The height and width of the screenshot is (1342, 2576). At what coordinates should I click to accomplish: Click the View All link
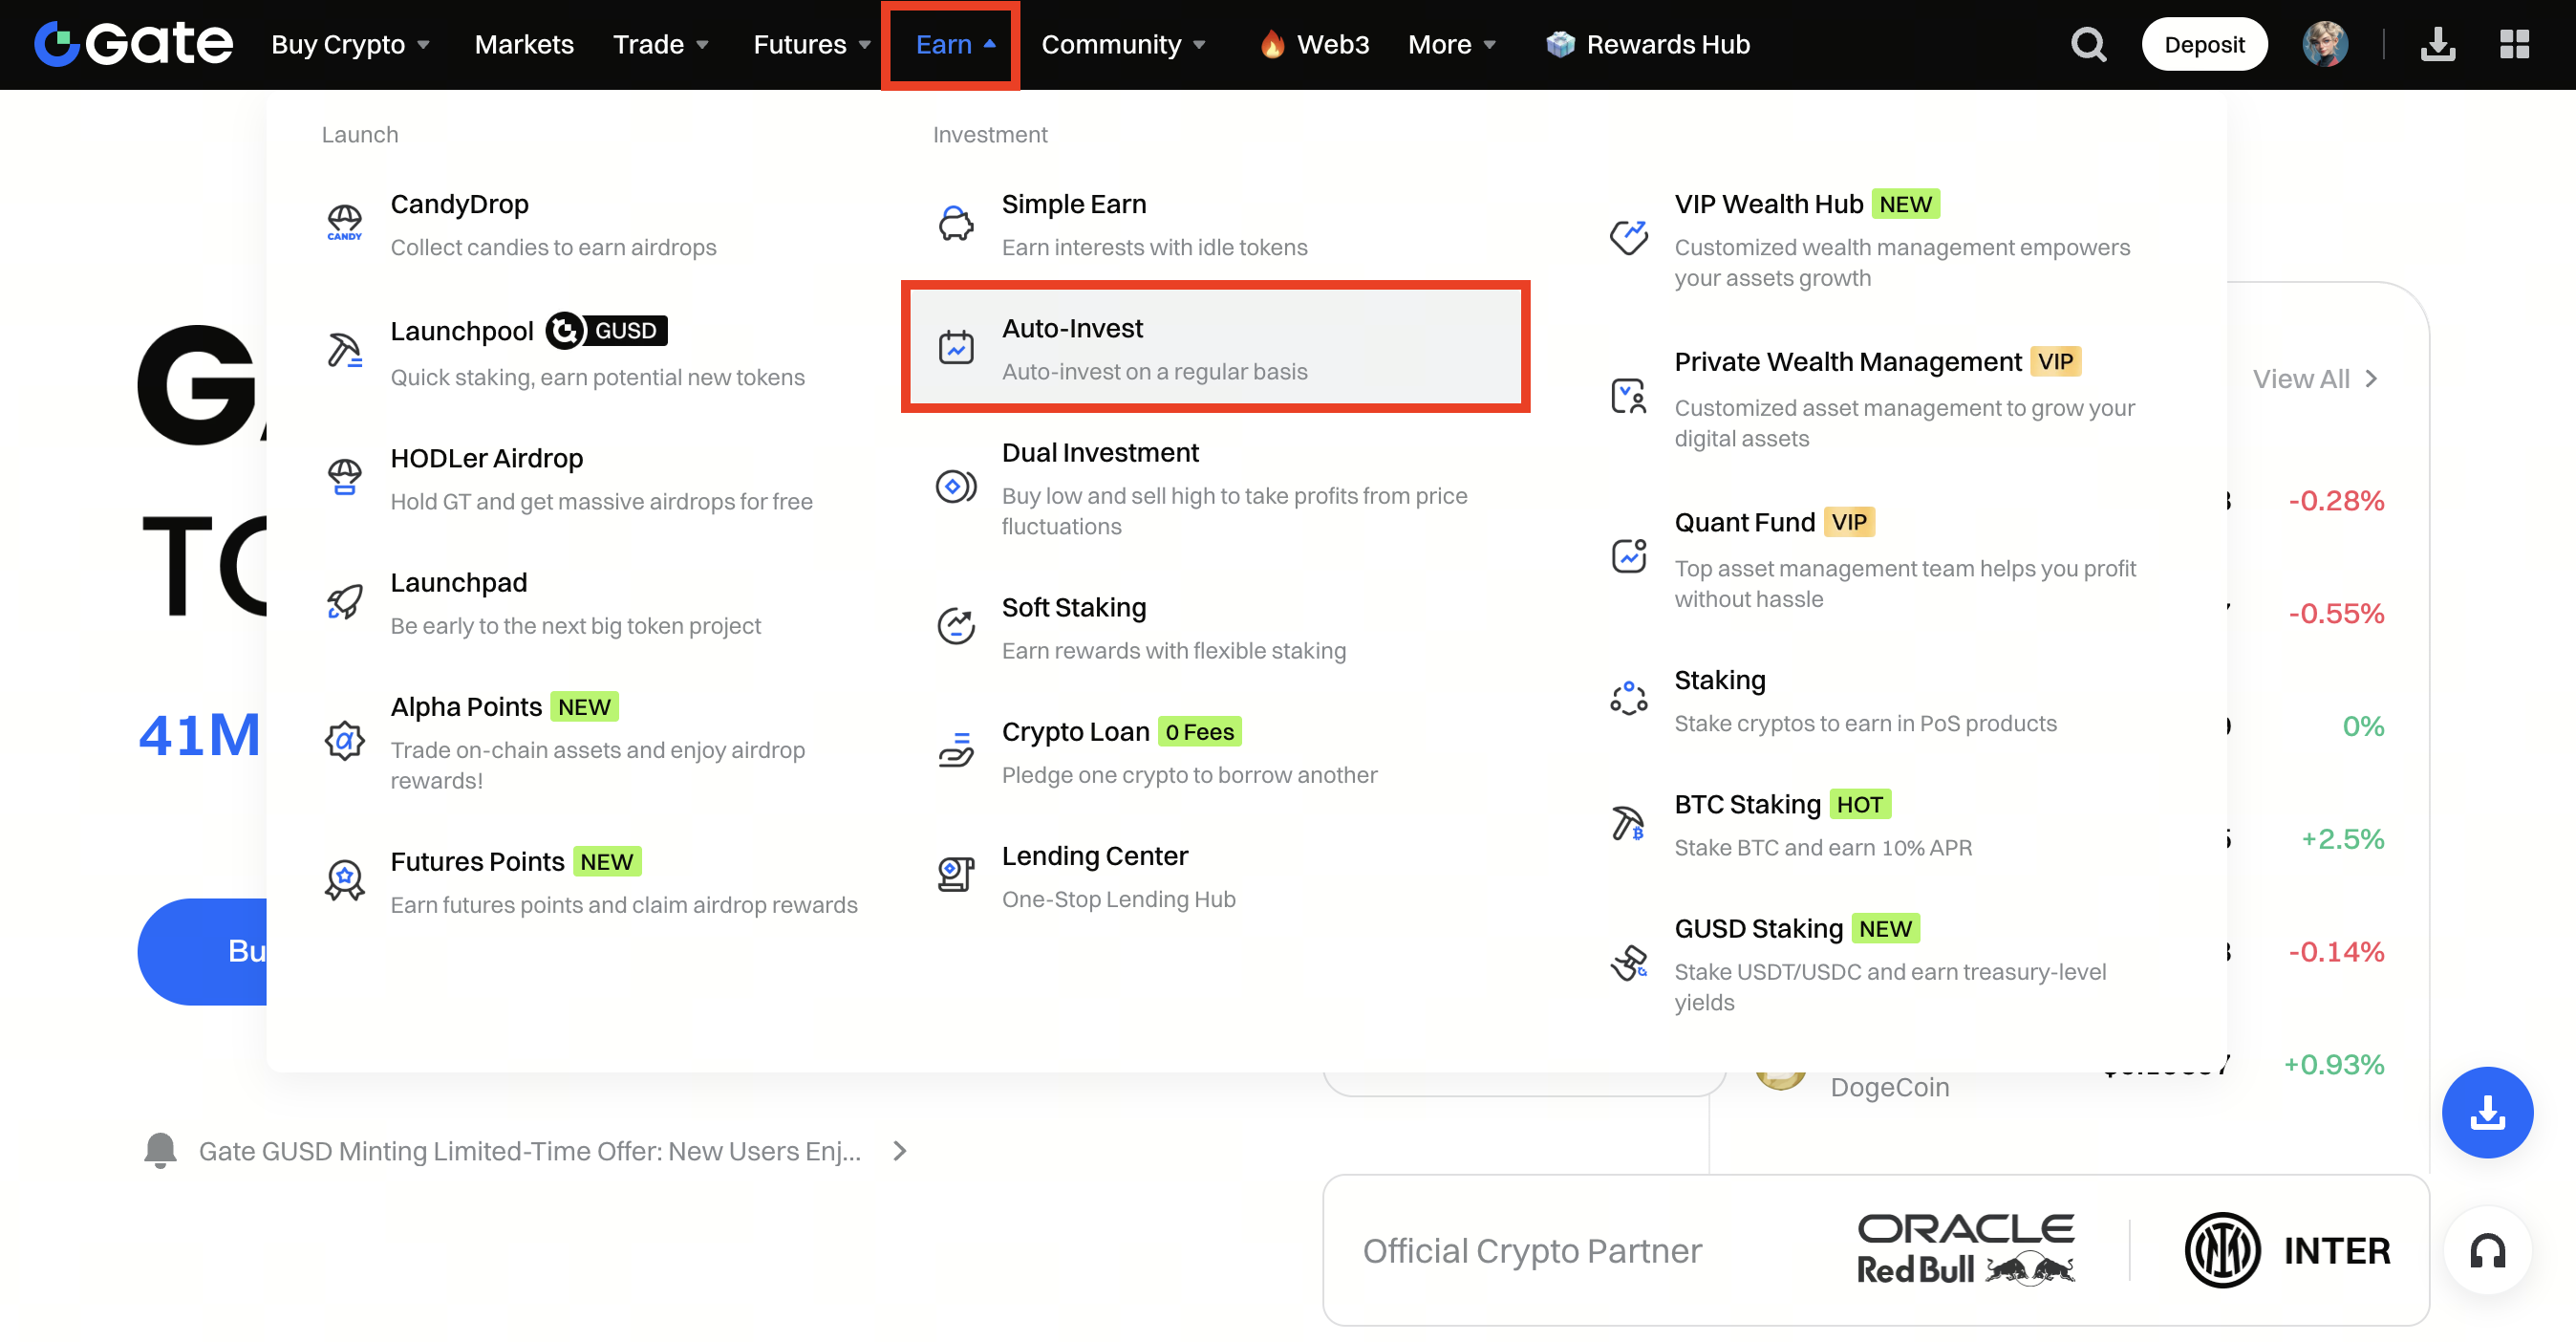(x=2312, y=379)
